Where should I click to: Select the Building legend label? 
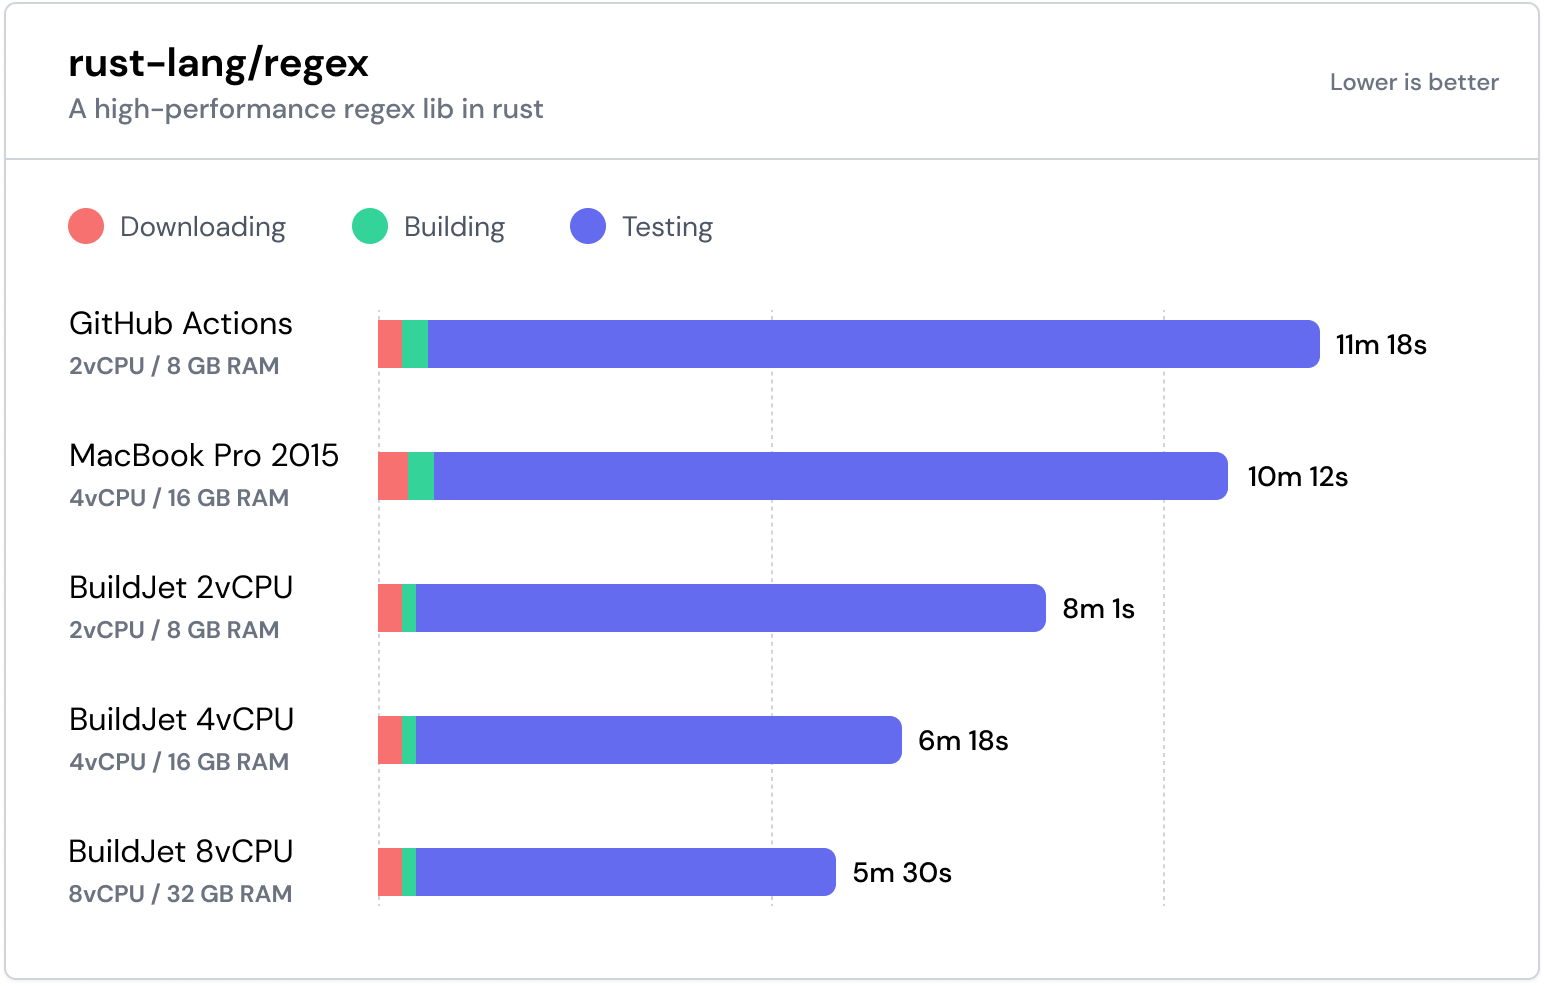click(x=454, y=227)
